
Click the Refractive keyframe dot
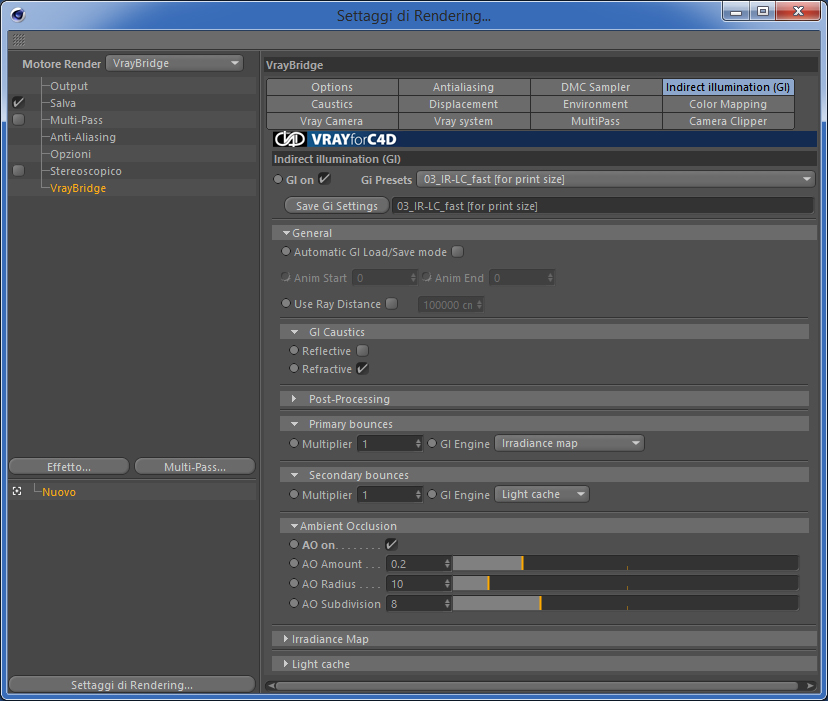pos(294,368)
